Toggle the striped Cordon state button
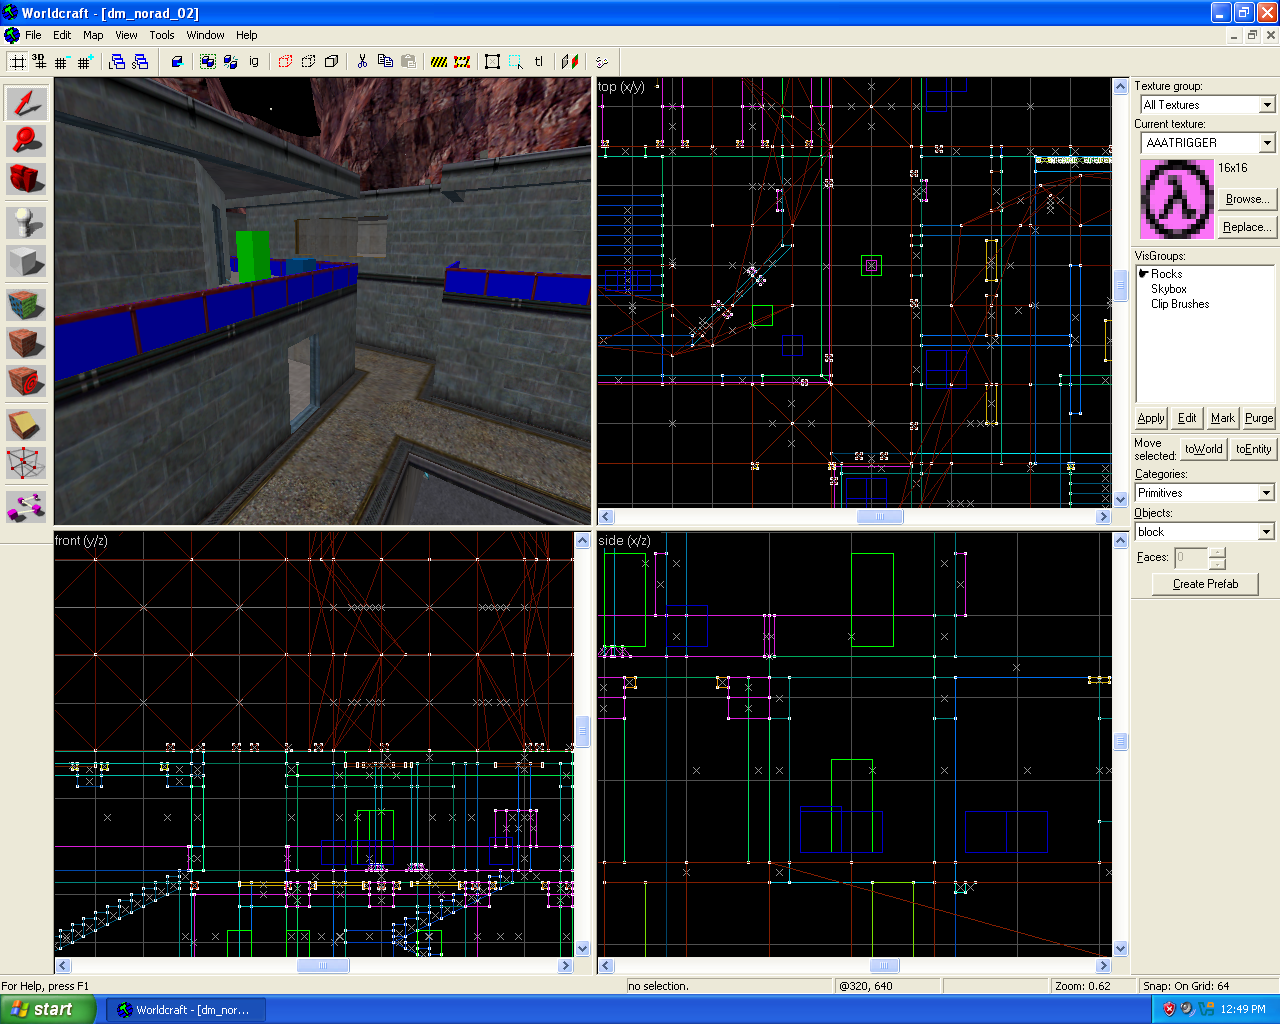Screen dimensions: 1280x1024 pos(439,62)
